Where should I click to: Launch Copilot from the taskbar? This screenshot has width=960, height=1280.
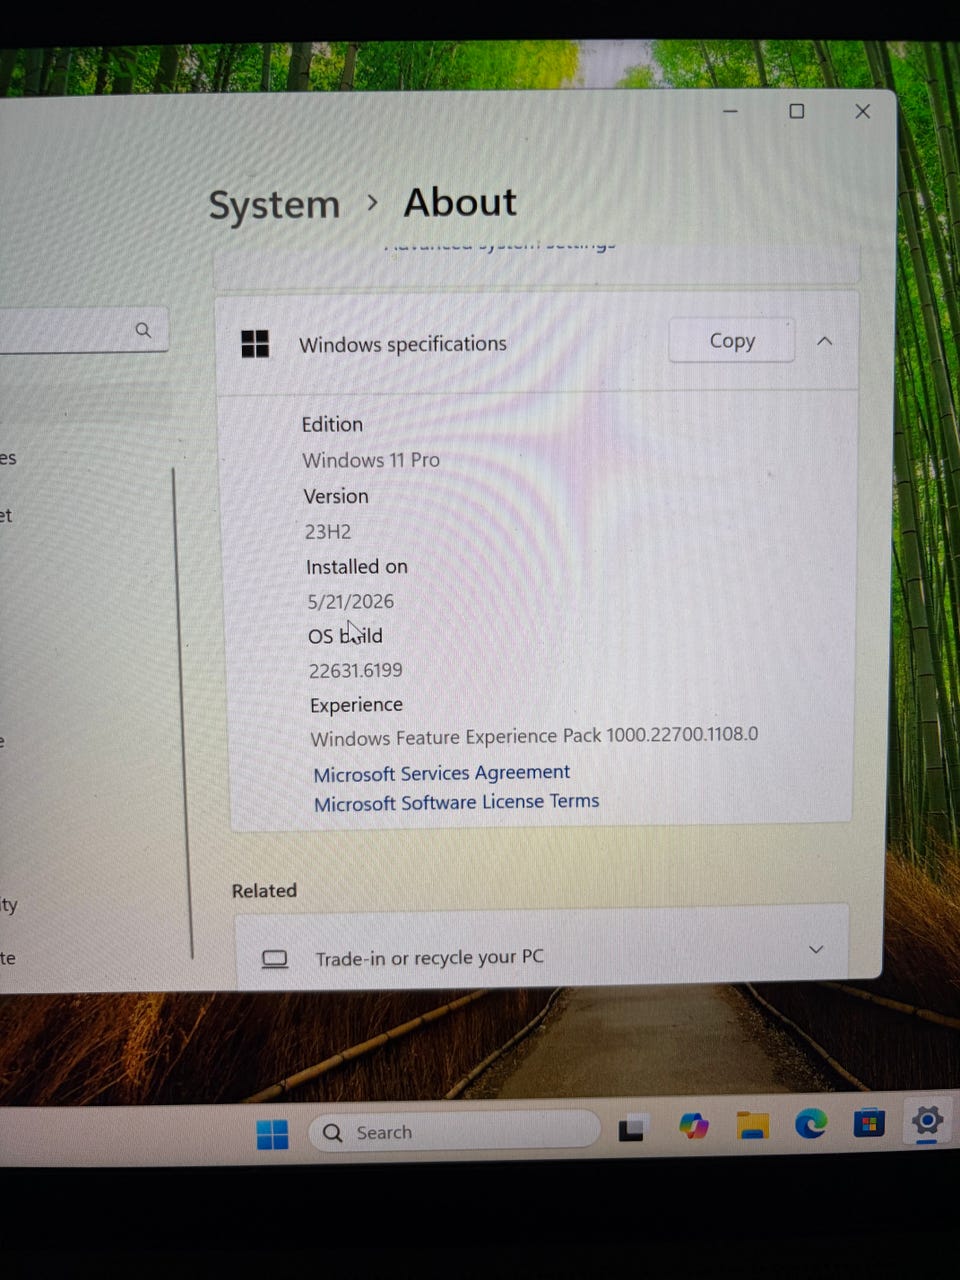[x=693, y=1126]
